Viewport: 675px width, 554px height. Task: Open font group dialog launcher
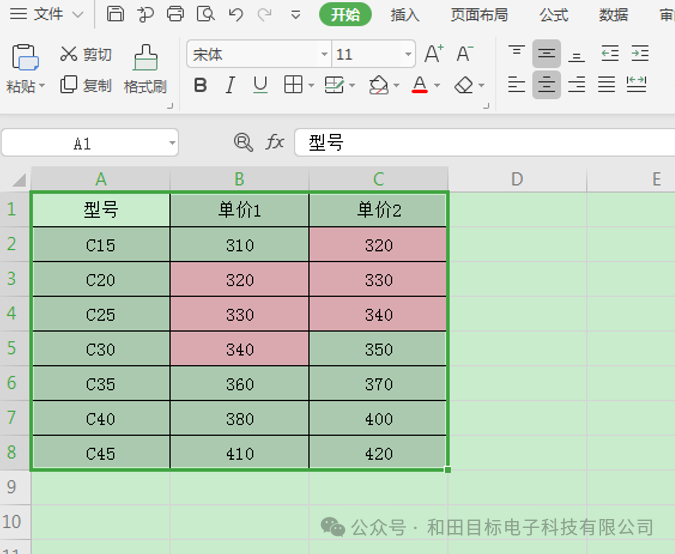pyautogui.click(x=486, y=105)
